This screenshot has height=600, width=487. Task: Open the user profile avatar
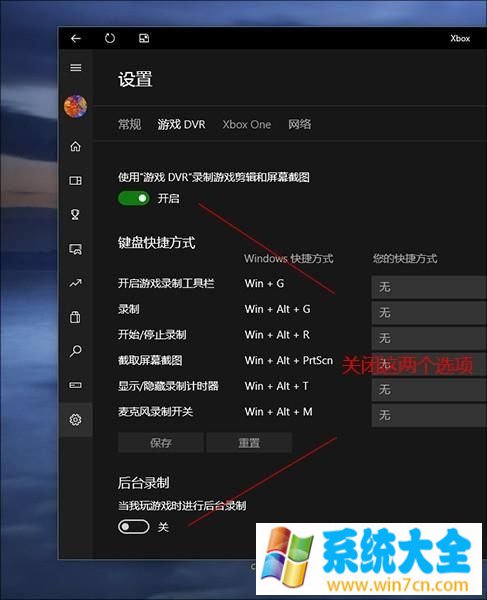pos(75,106)
